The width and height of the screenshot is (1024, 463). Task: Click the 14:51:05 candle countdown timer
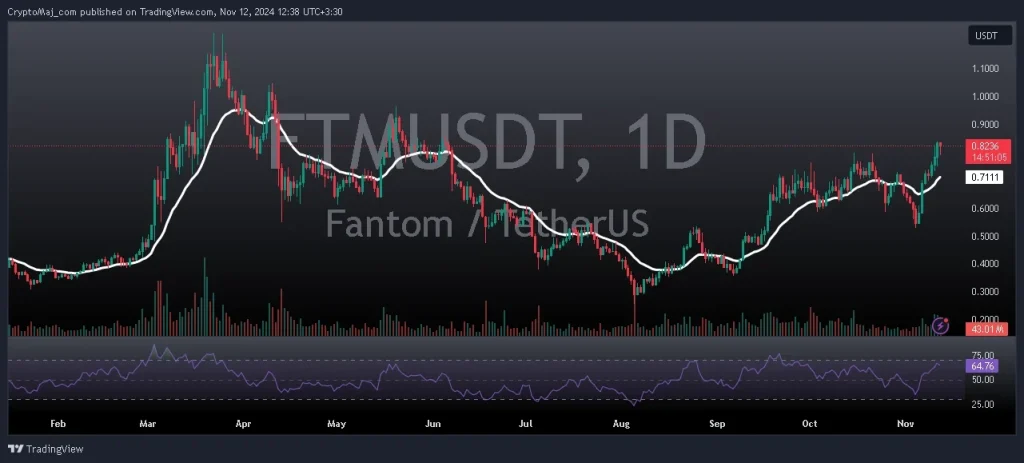[984, 157]
